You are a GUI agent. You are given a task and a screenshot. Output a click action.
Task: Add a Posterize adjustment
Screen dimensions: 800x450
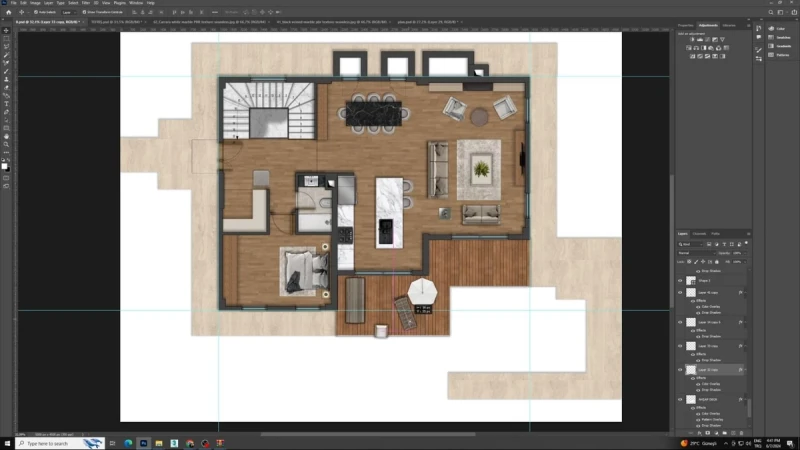[x=699, y=56]
